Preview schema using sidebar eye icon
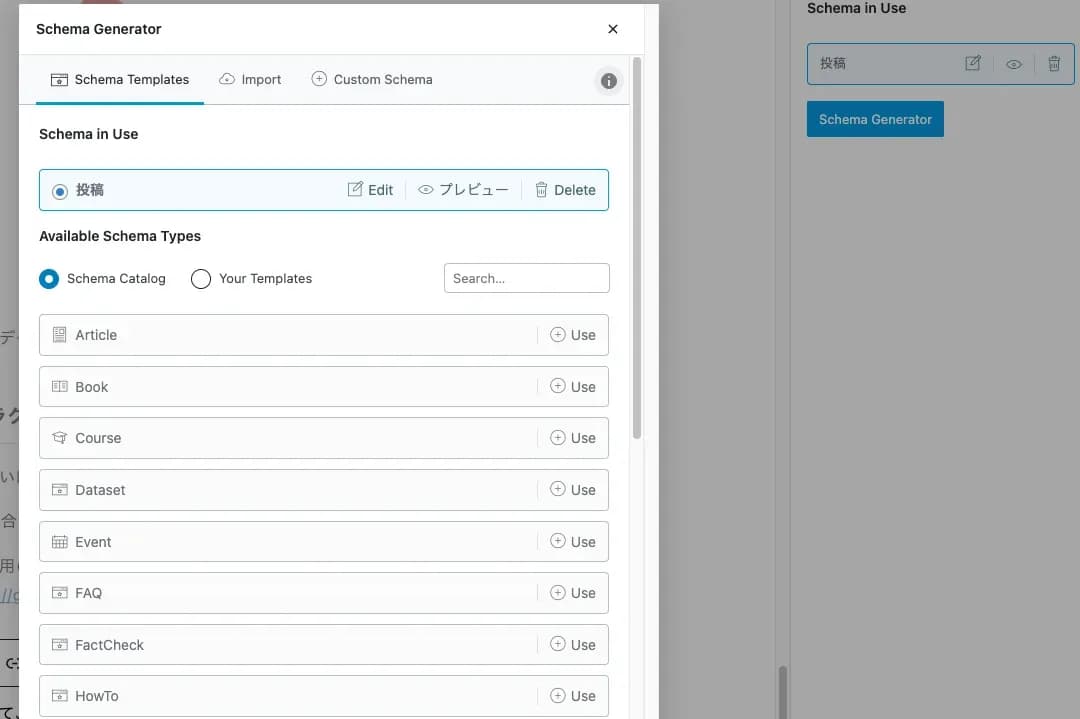This screenshot has width=1080, height=719. click(x=1014, y=64)
